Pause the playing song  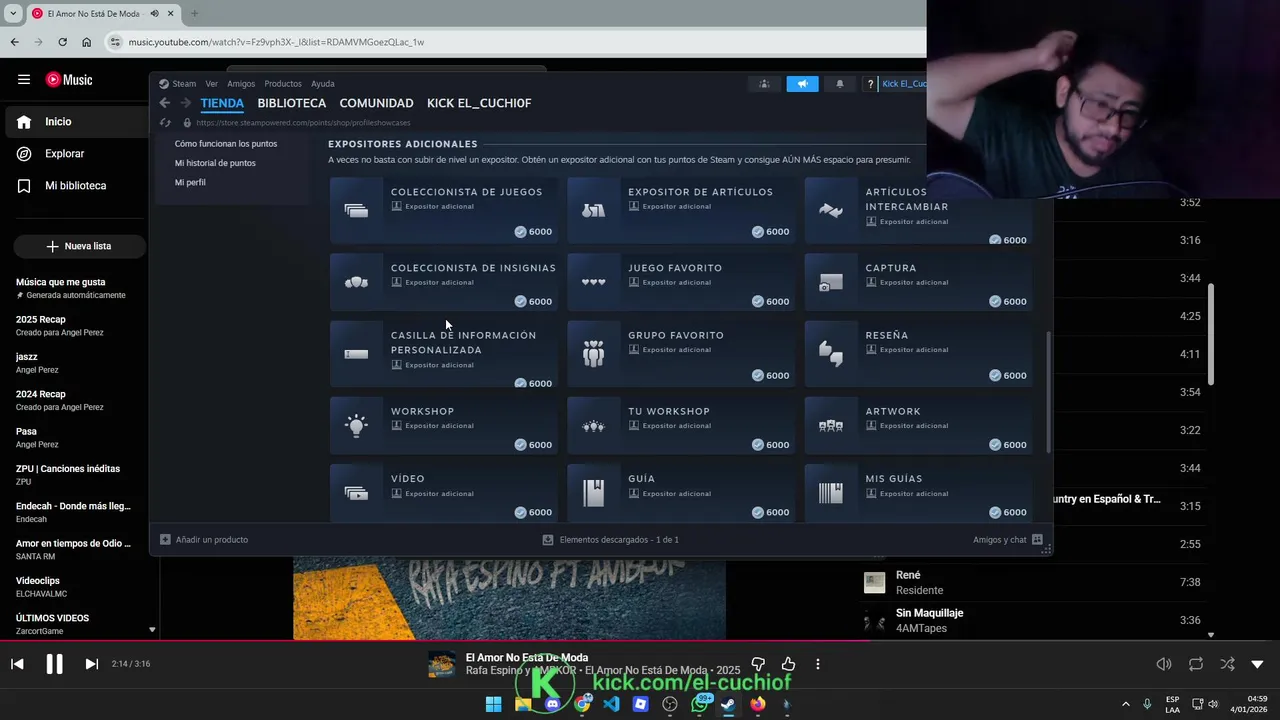coord(54,664)
